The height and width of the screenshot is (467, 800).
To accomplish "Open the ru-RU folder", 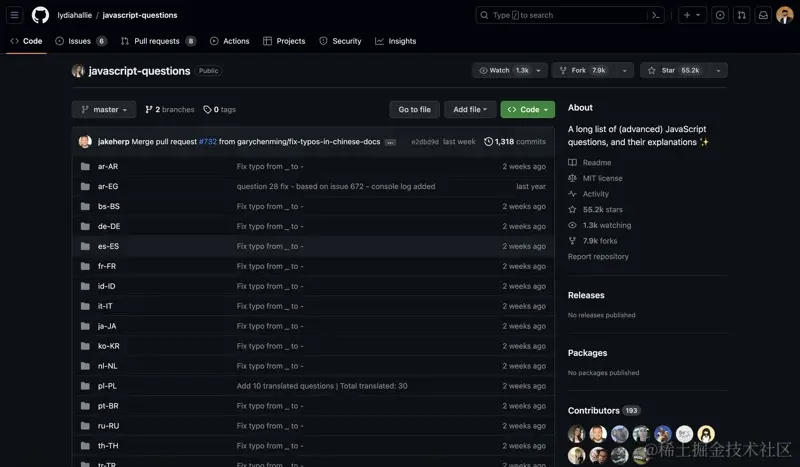I will click(108, 426).
